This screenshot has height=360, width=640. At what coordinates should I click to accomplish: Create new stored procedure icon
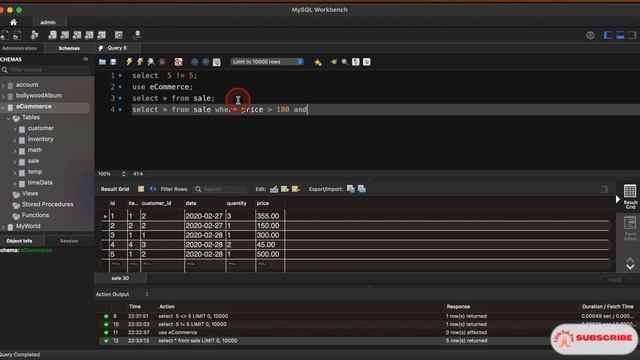pos(89,35)
